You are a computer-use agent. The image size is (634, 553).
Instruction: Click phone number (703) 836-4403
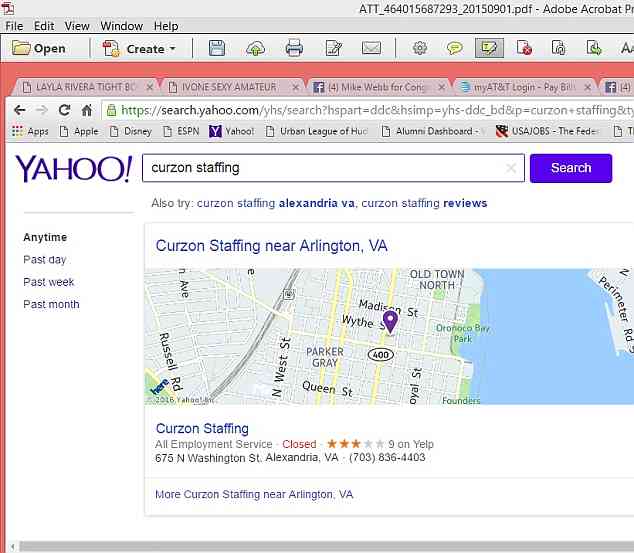pos(387,458)
